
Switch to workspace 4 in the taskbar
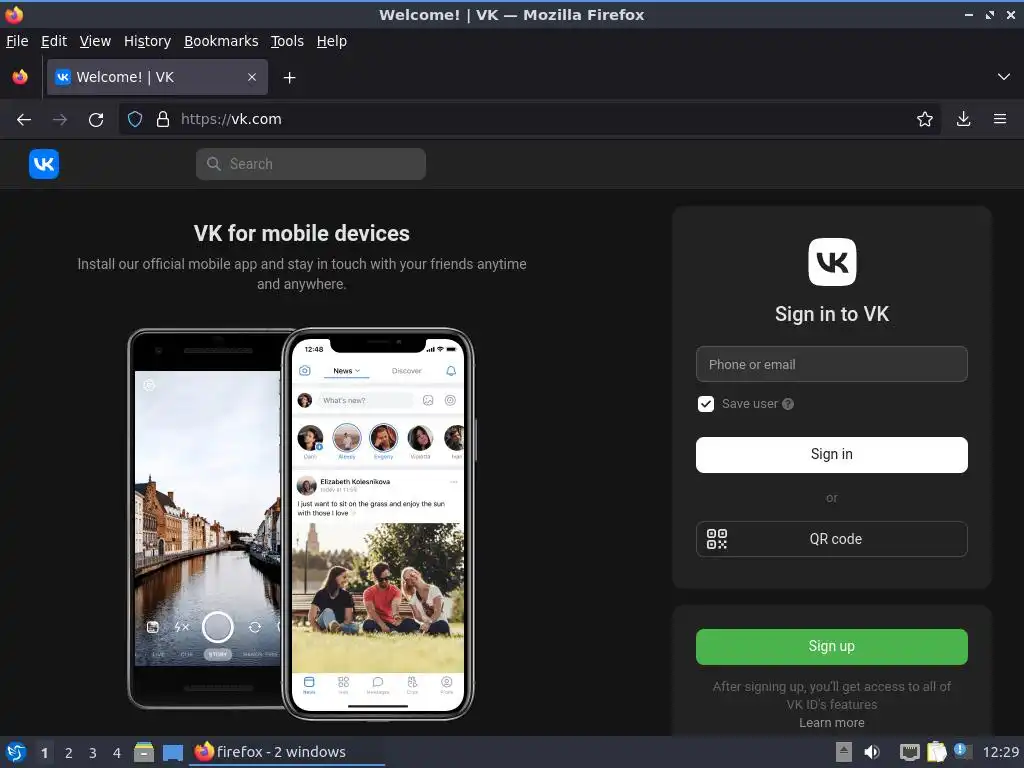coord(117,753)
